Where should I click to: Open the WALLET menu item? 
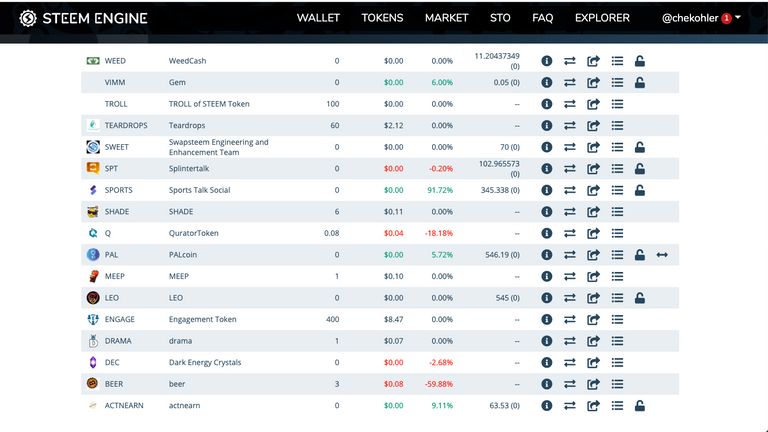[318, 18]
